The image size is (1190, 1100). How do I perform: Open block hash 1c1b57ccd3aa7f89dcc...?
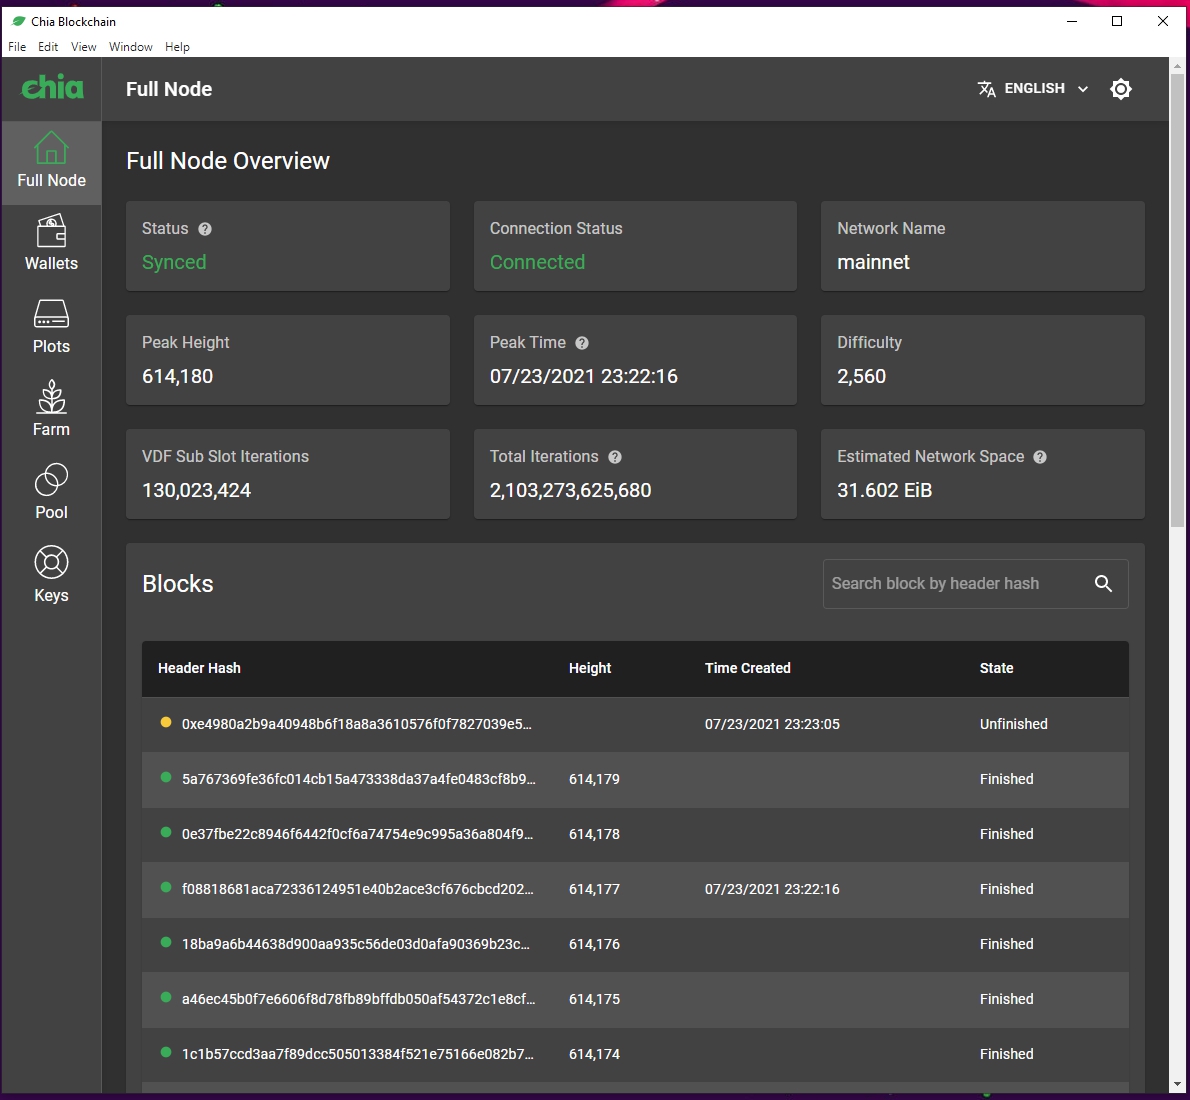click(x=357, y=1054)
